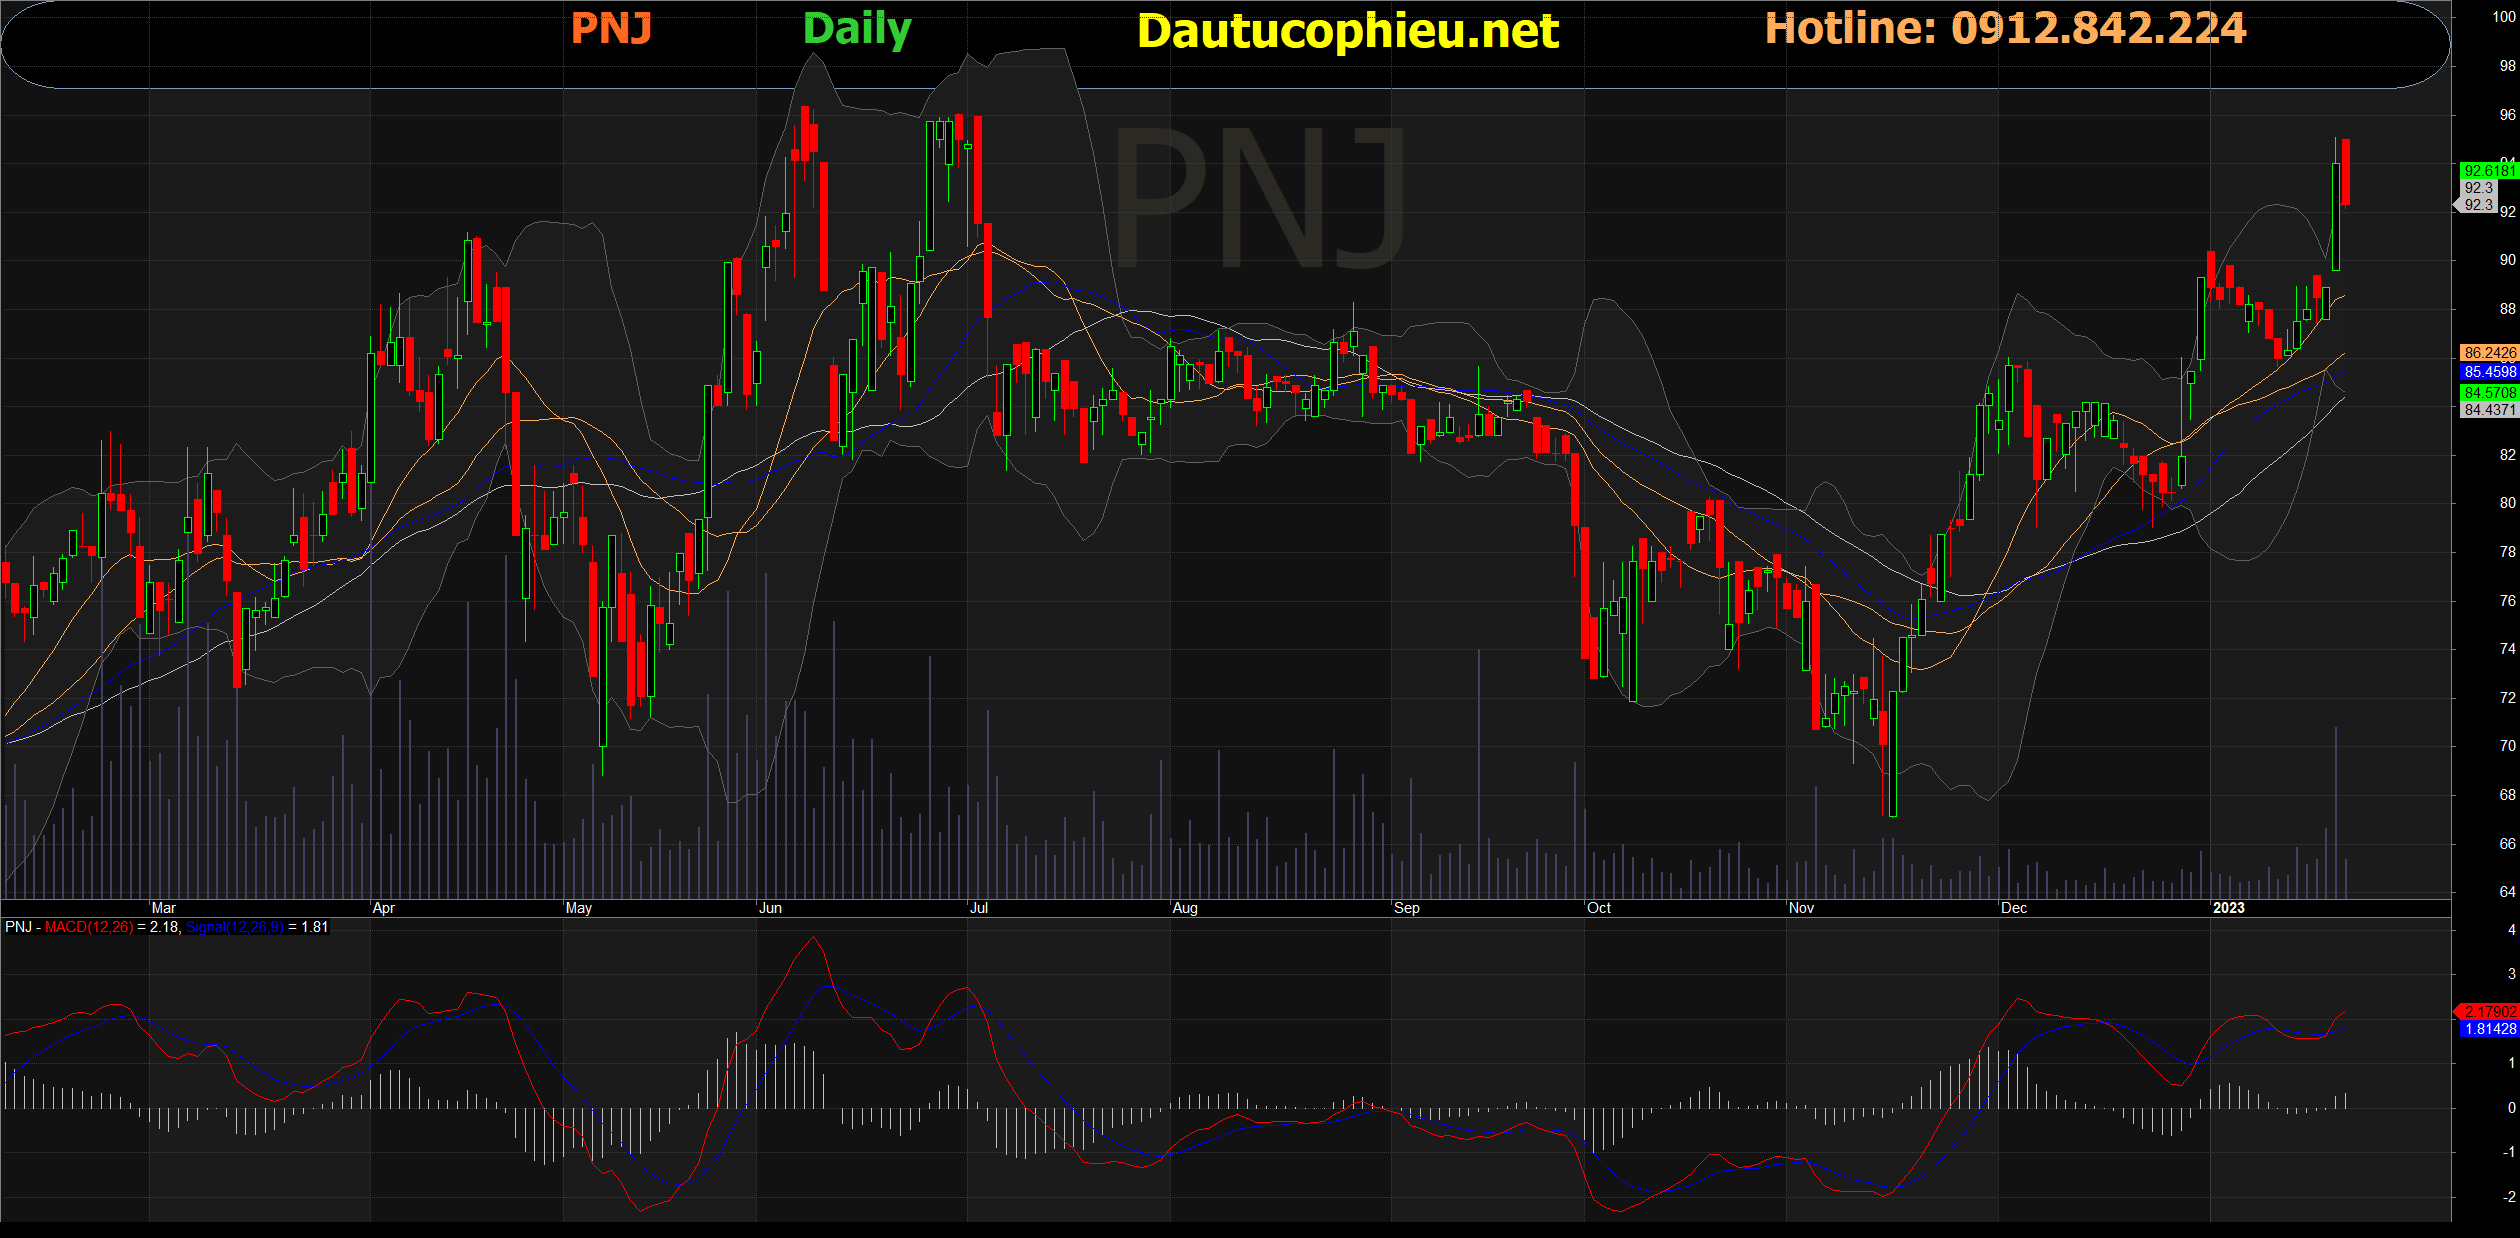Image resolution: width=2520 pixels, height=1238 pixels.
Task: Click the Oct marker on time axis
Action: pos(1599,908)
